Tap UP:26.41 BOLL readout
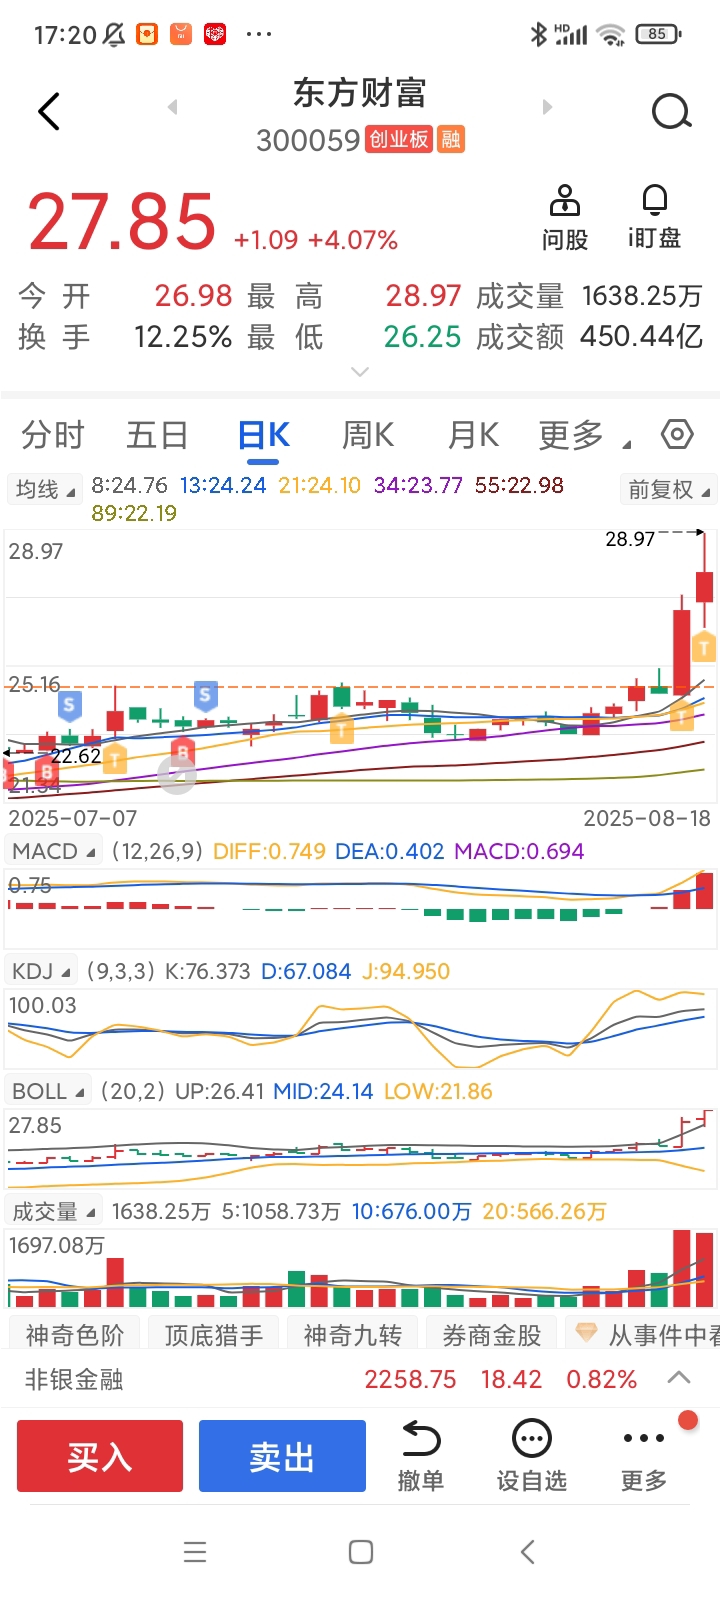 220,1091
